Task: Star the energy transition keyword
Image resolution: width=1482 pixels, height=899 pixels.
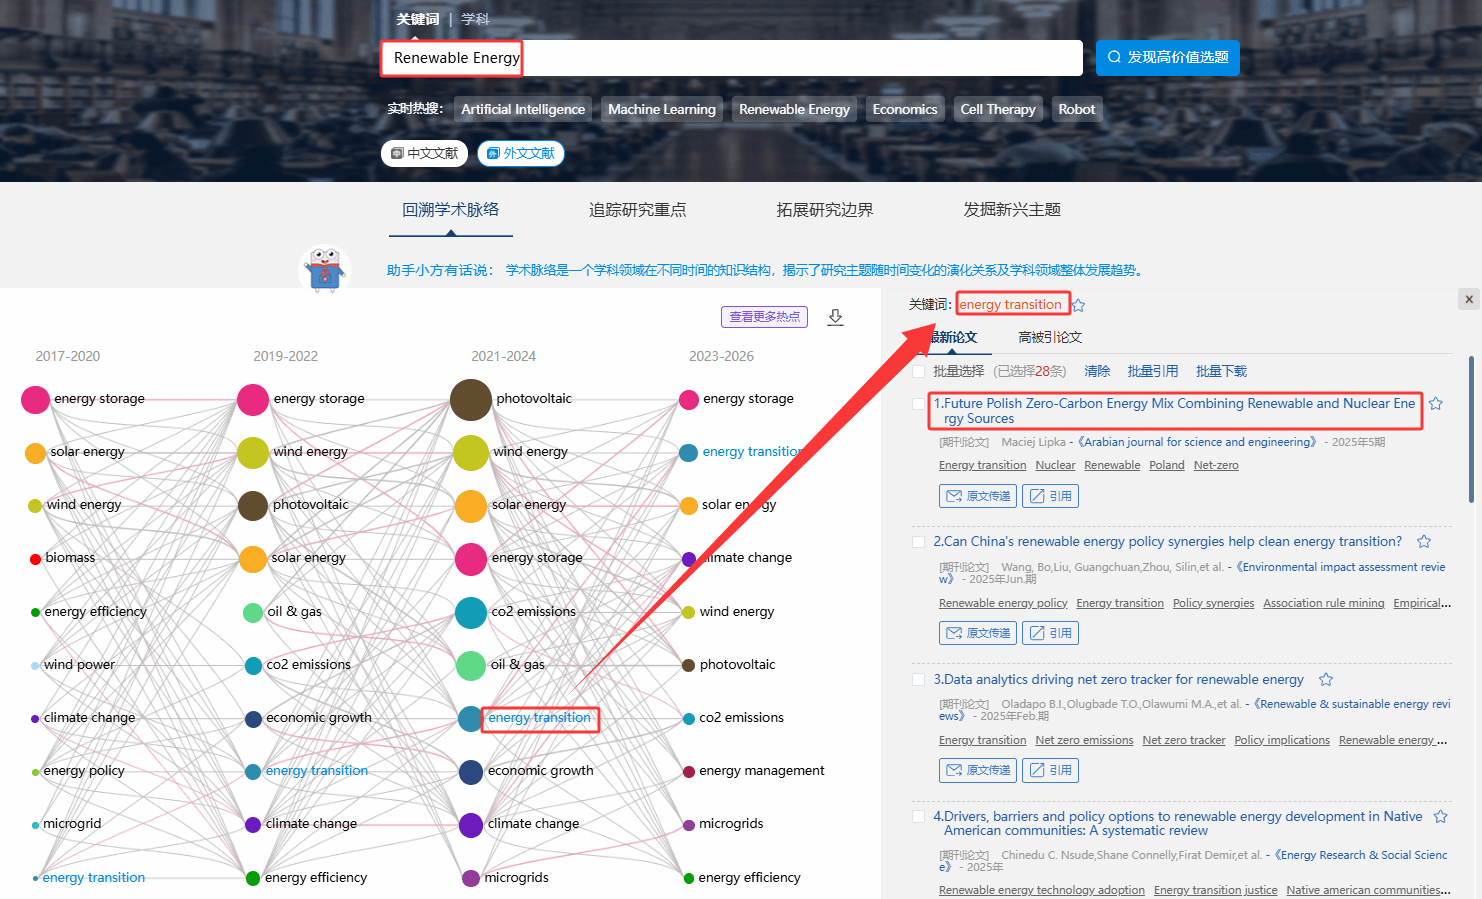Action: [x=1079, y=305]
